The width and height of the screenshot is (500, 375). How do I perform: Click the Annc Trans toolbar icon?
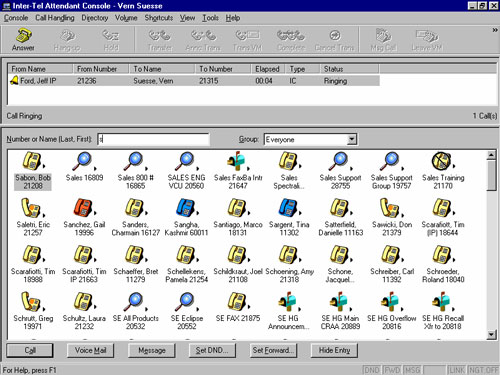point(203,39)
